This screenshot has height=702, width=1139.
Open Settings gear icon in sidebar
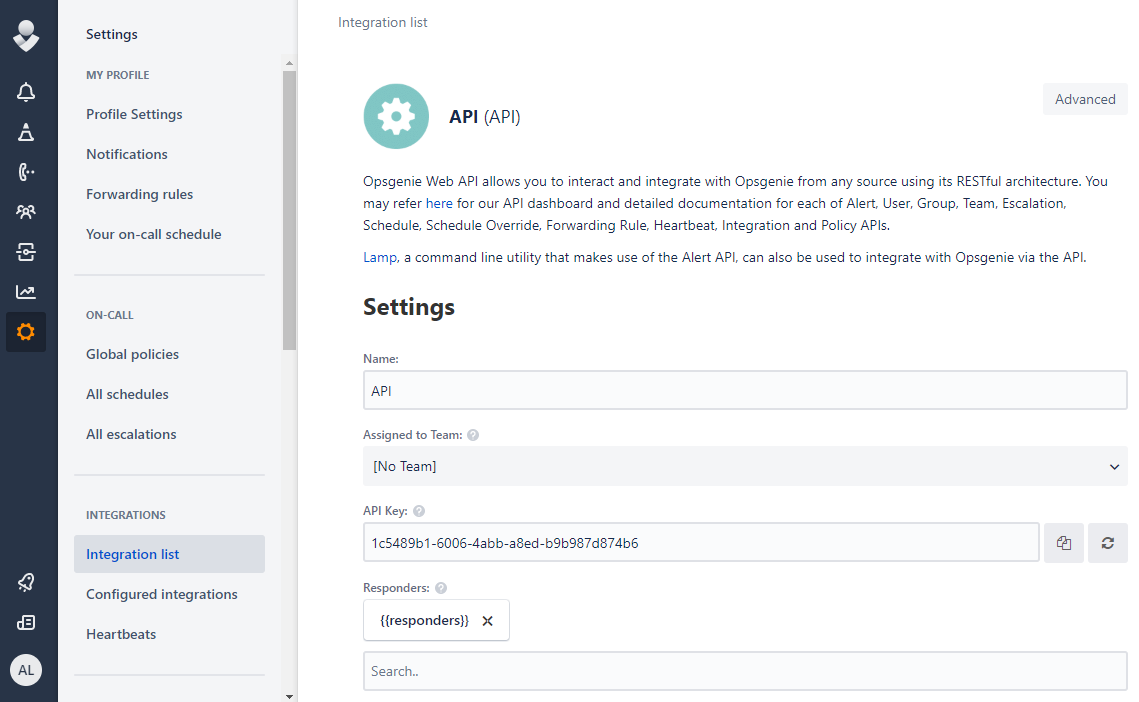(26, 332)
